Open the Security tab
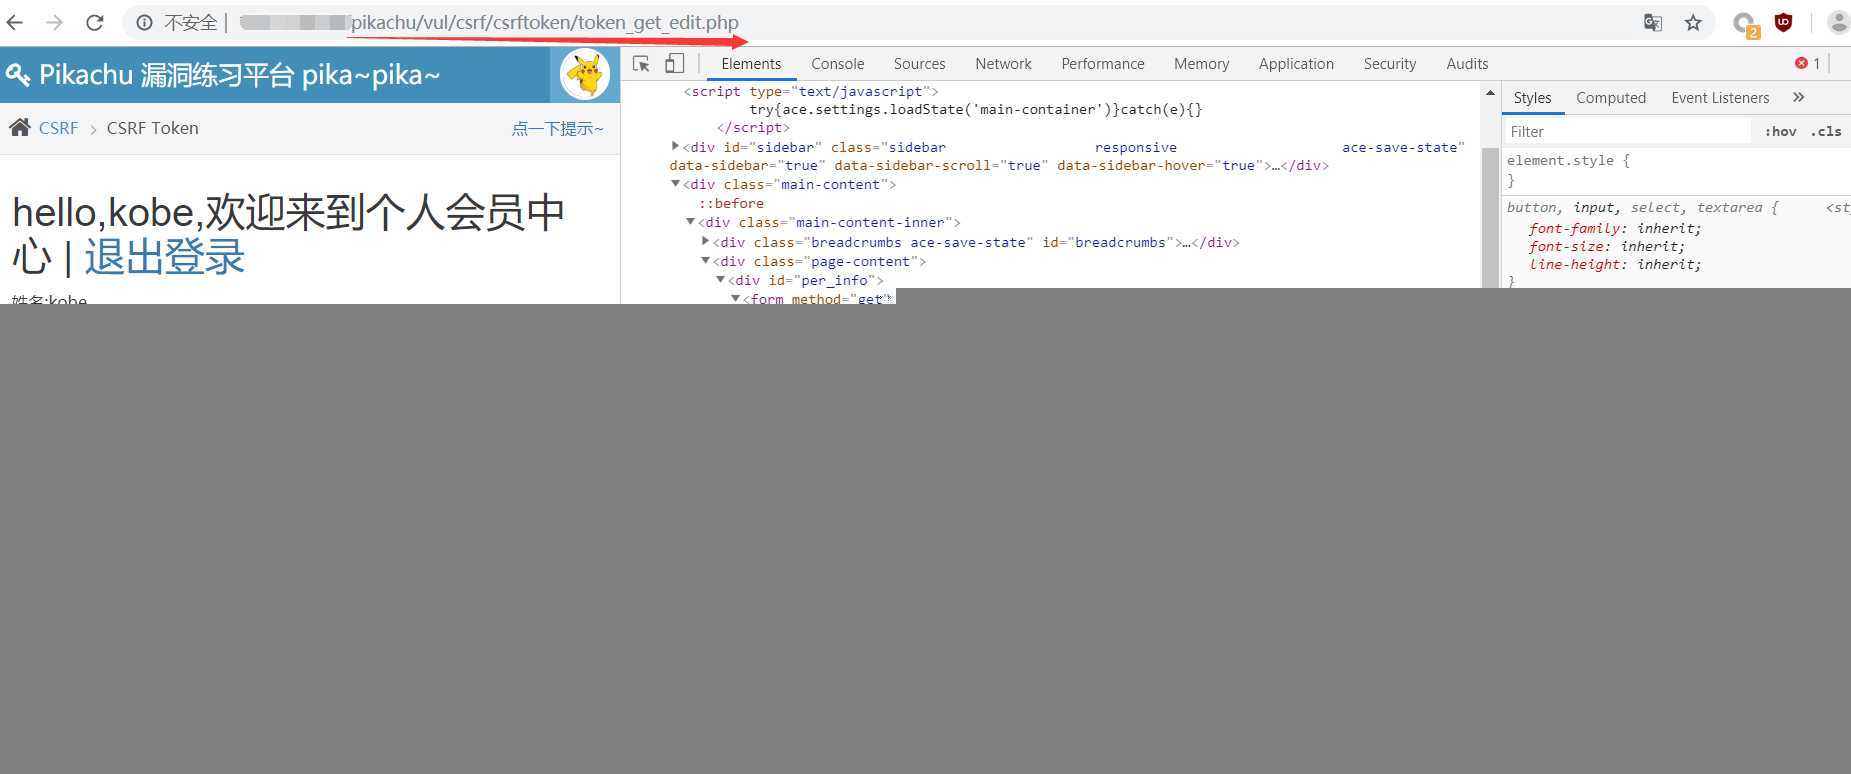The height and width of the screenshot is (774, 1851). coord(1389,63)
